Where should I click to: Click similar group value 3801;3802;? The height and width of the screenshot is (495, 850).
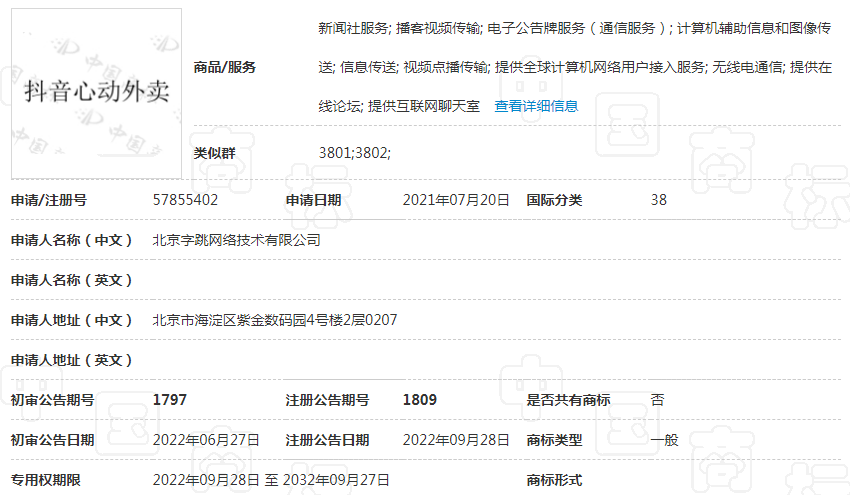tap(355, 153)
